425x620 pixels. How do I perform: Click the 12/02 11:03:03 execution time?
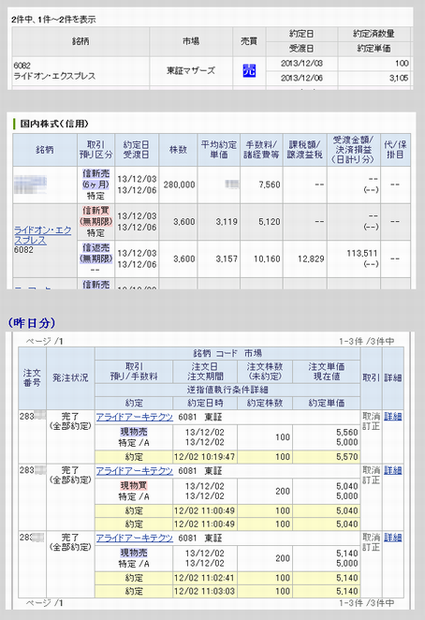pos(204,592)
